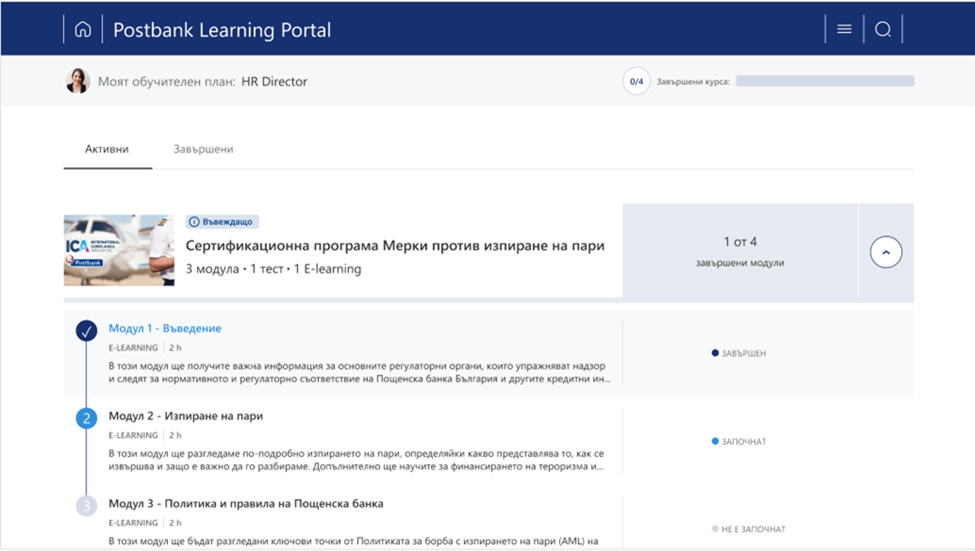Click the step 3 circle icon

click(x=86, y=506)
